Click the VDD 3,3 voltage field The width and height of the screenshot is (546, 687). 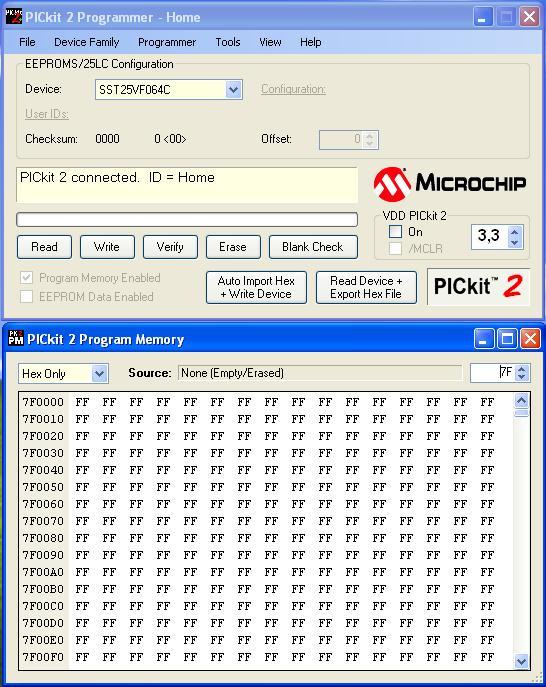click(x=489, y=237)
